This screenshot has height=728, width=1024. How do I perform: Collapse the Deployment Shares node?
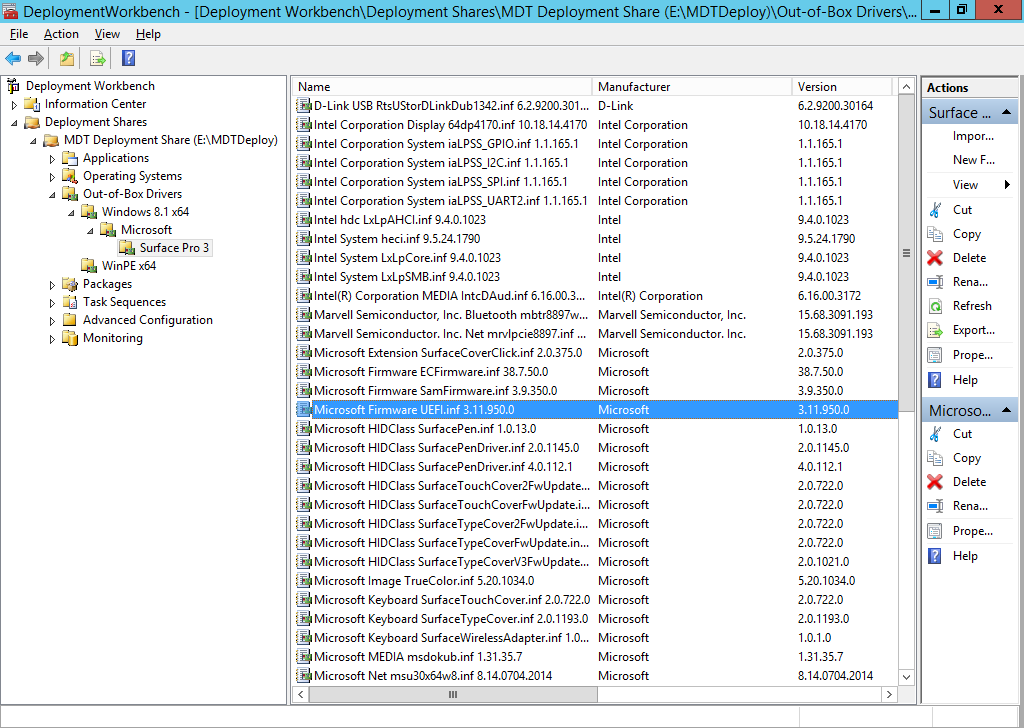(14, 122)
